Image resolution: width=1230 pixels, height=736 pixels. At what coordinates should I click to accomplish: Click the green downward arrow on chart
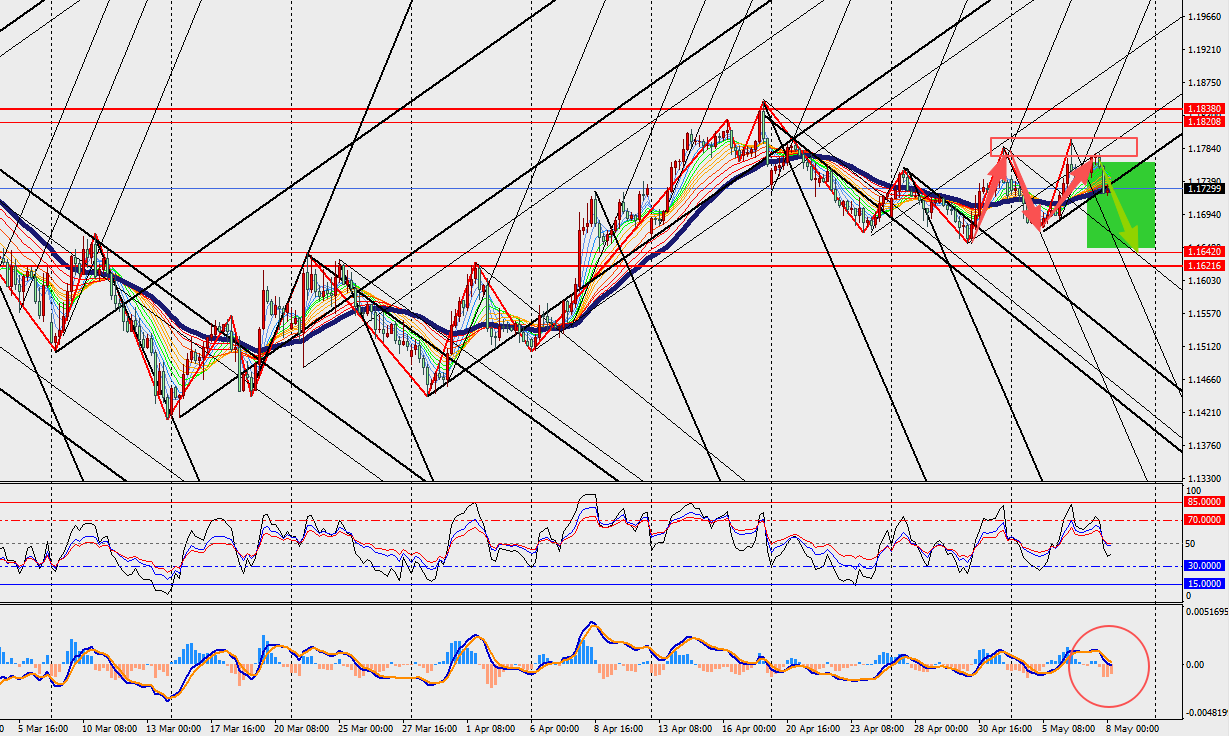pyautogui.click(x=1120, y=212)
